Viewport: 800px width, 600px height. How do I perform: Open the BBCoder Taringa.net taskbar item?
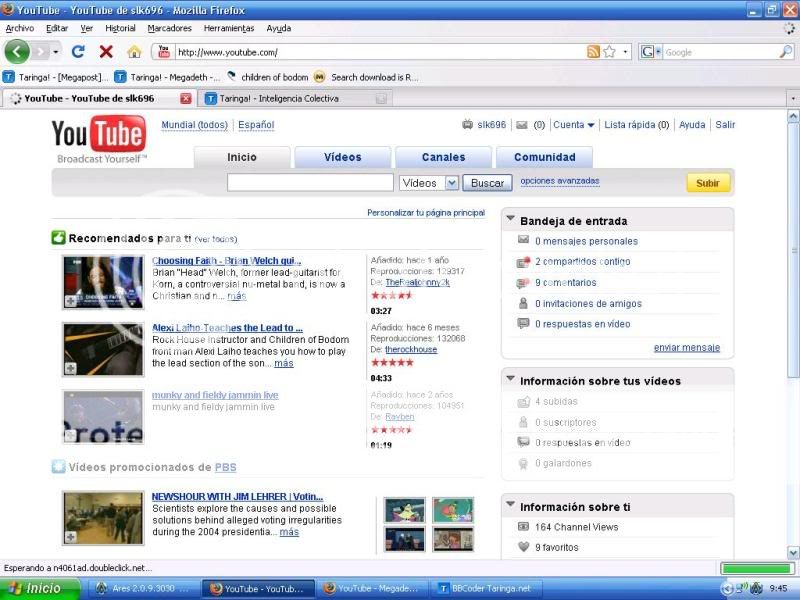click(488, 589)
